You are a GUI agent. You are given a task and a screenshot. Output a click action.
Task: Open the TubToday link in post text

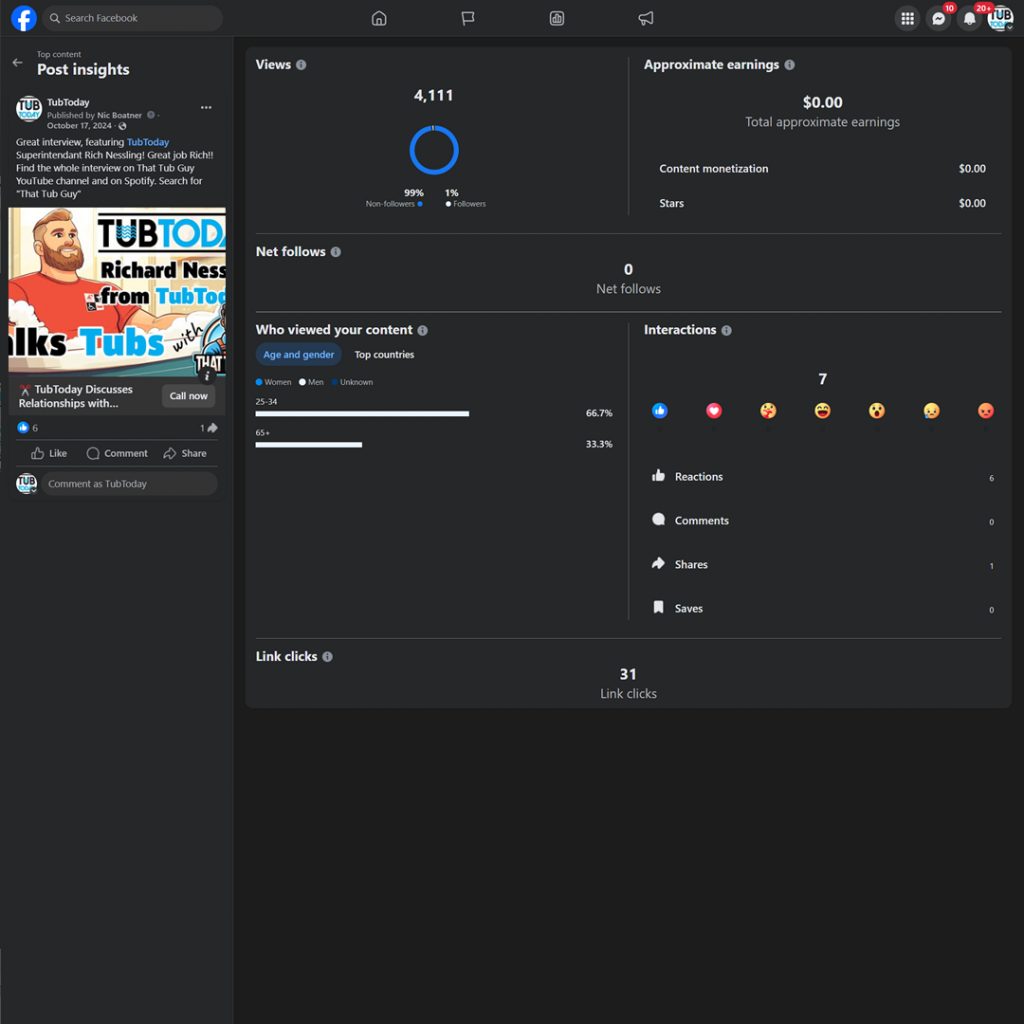click(x=148, y=142)
